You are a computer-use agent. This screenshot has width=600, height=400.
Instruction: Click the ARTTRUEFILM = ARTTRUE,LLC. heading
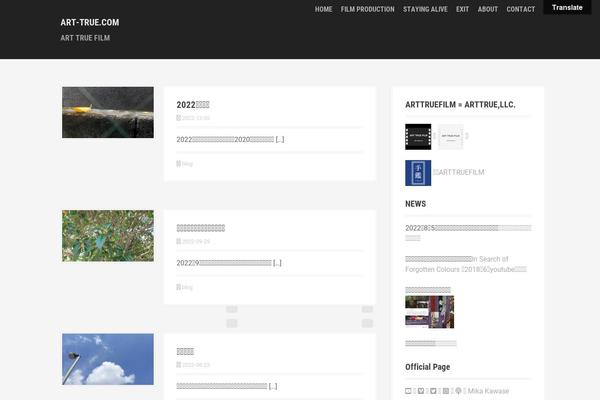click(460, 104)
